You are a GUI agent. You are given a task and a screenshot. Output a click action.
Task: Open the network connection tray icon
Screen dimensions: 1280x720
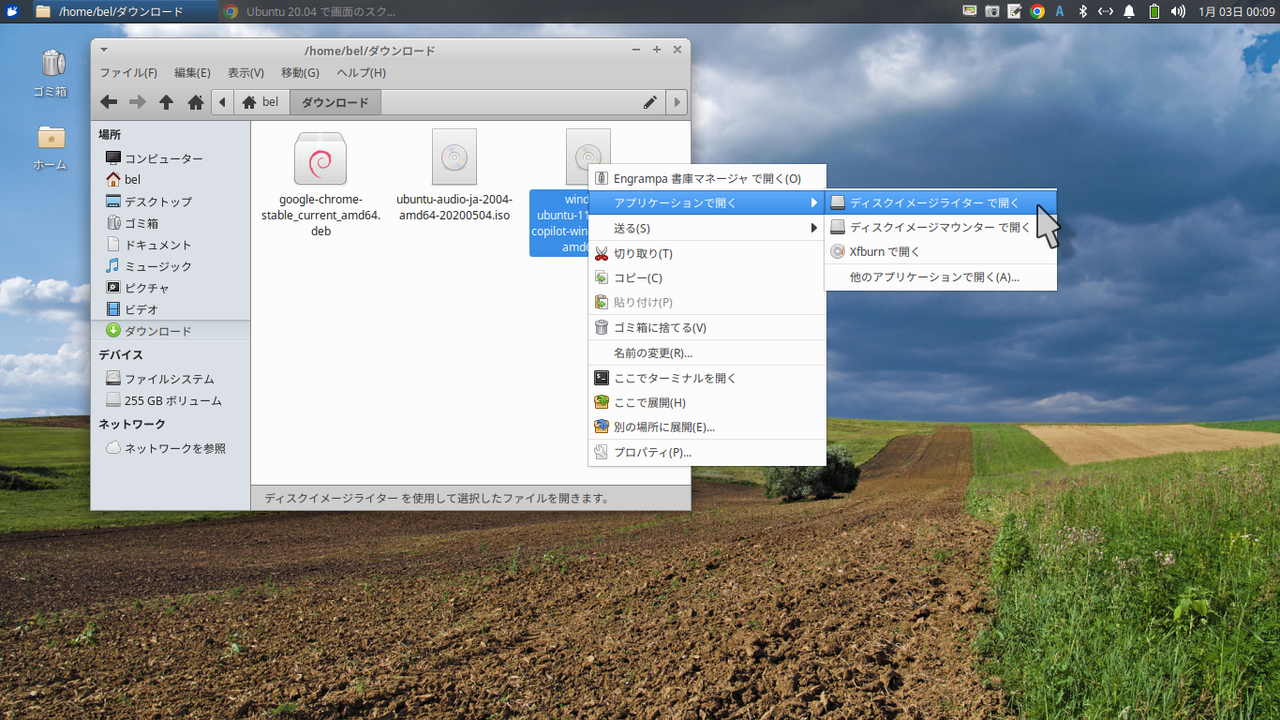click(1105, 12)
